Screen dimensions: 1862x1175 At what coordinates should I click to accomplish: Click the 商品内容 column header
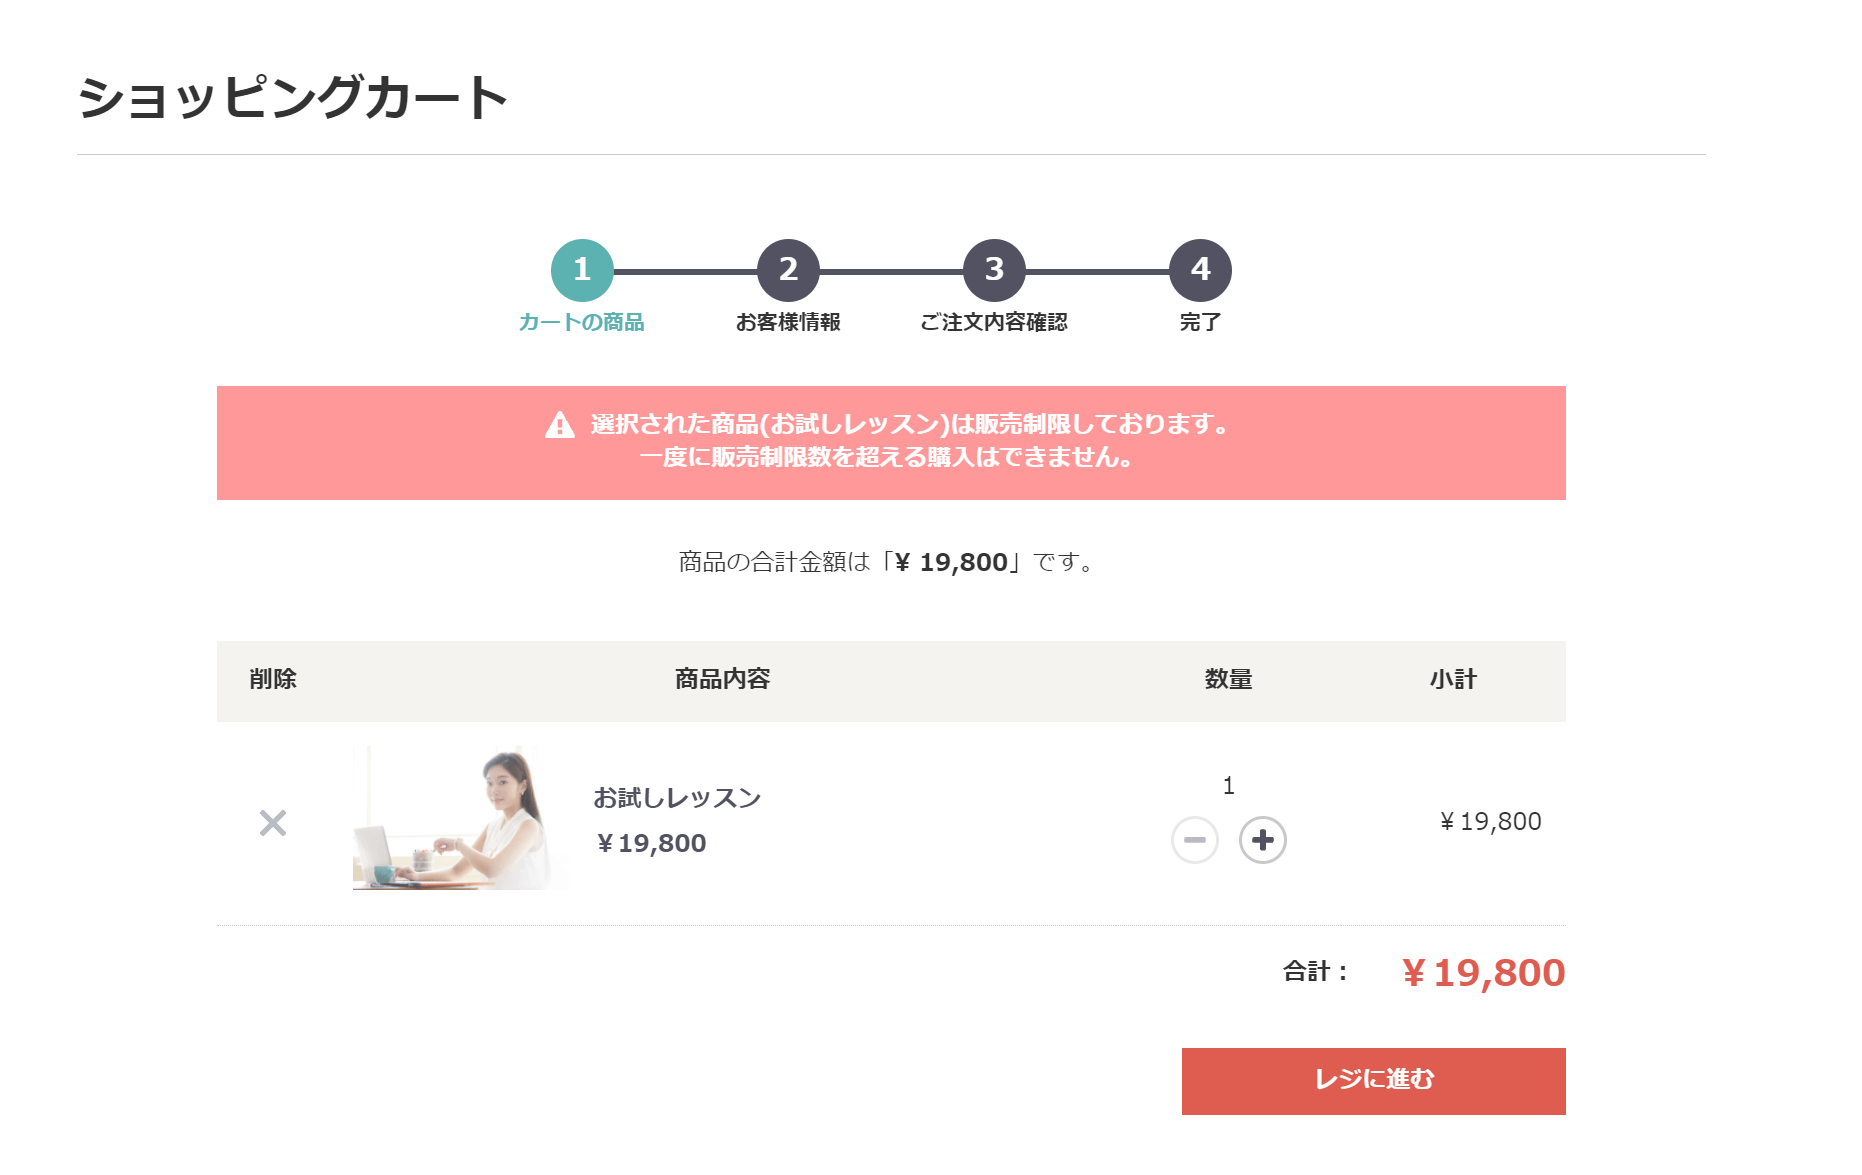(x=722, y=680)
